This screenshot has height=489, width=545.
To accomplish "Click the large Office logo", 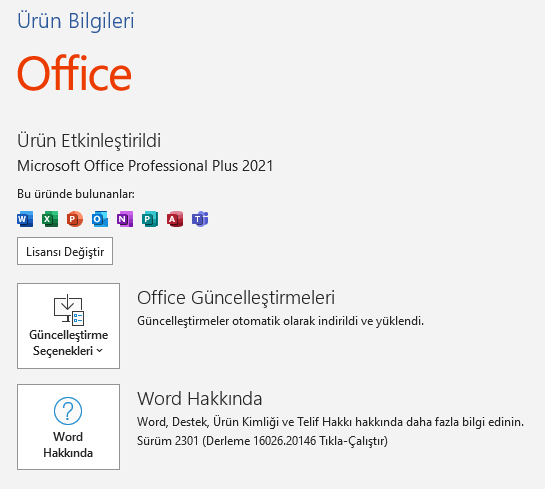I will click(x=74, y=73).
